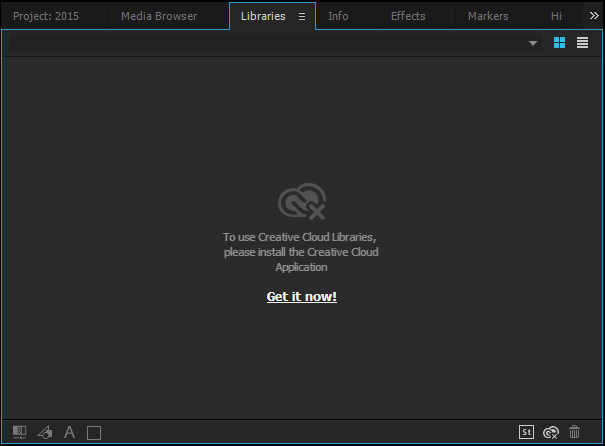Open the Libraries panel menu icon
The image size is (605, 446).
302,17
